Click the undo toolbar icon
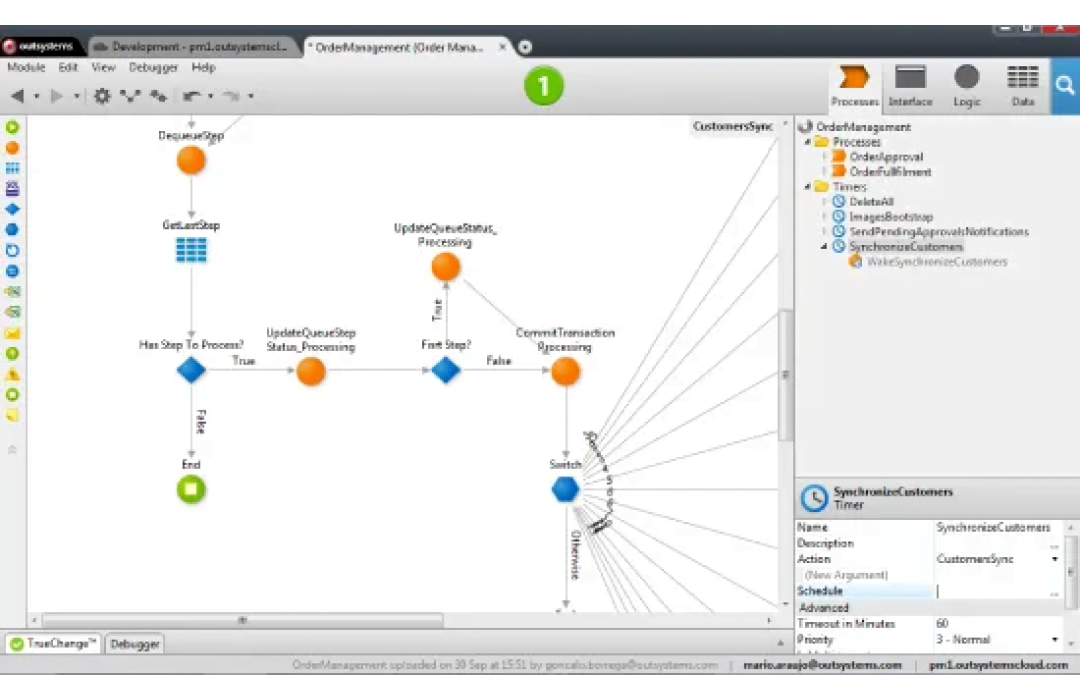This screenshot has width=1080, height=700. click(192, 96)
